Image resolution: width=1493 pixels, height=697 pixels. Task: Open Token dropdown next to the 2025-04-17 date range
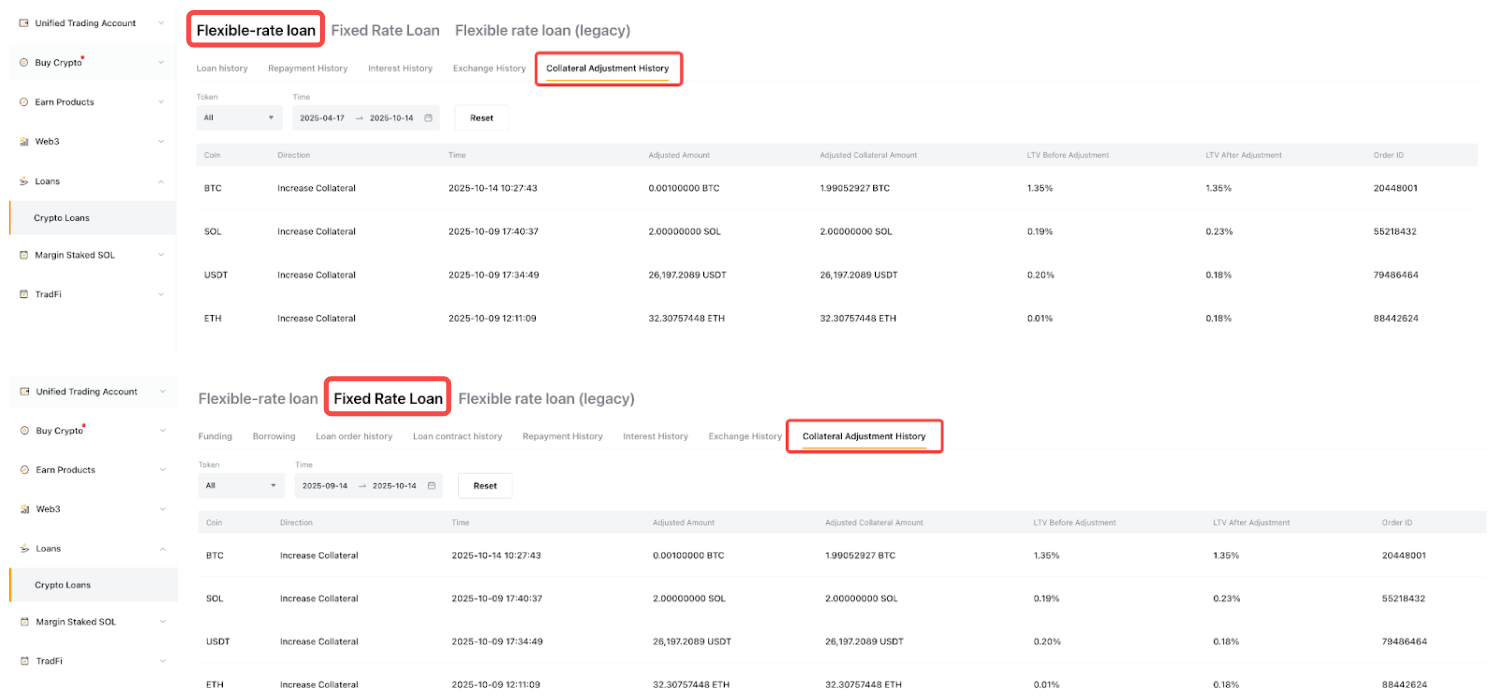(x=239, y=118)
